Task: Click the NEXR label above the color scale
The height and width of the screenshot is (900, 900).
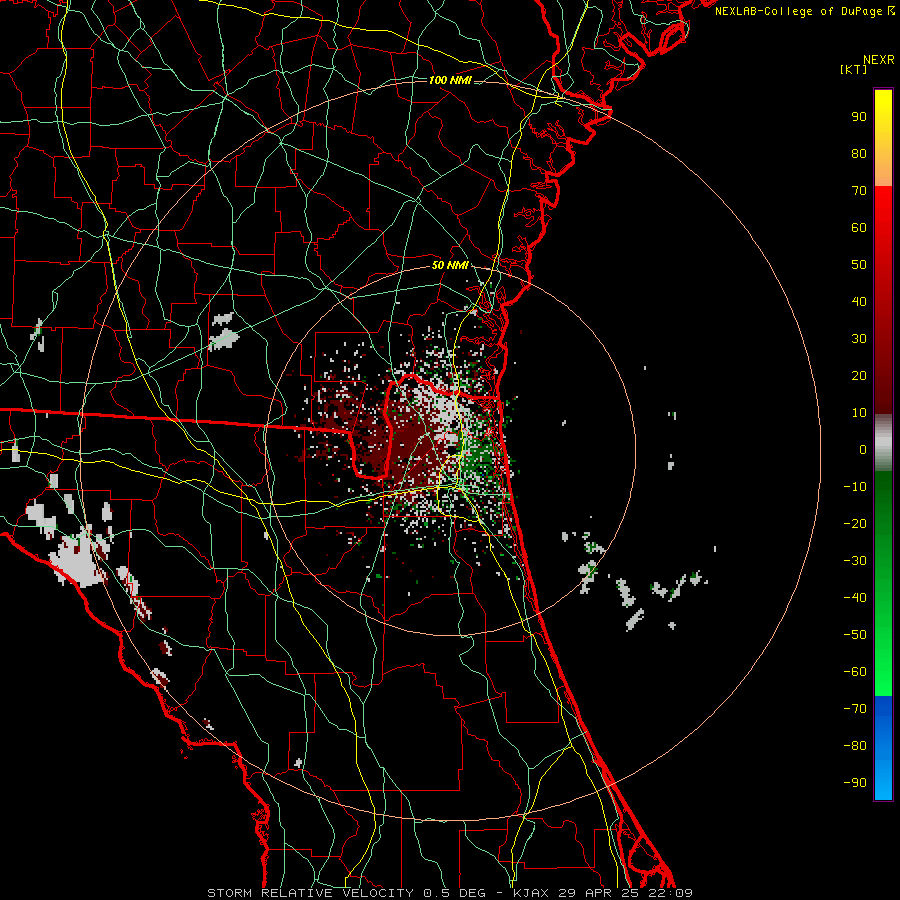Action: click(879, 60)
